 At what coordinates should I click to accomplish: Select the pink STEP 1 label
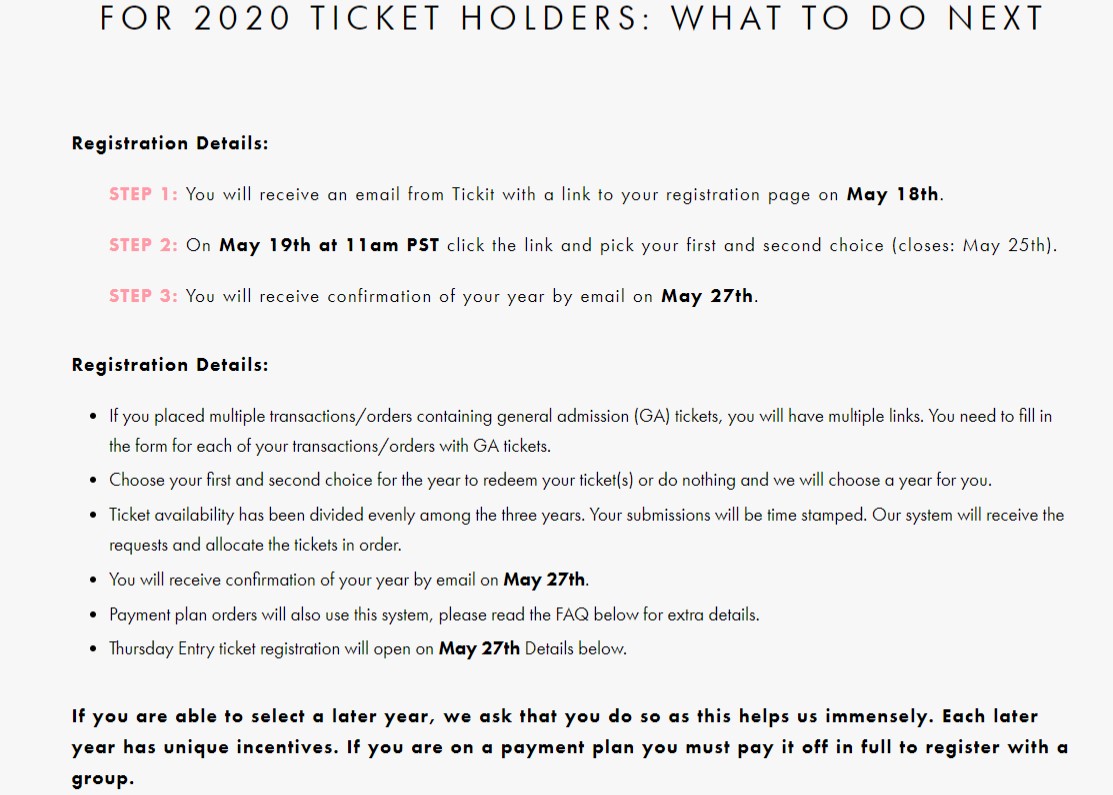(x=143, y=194)
